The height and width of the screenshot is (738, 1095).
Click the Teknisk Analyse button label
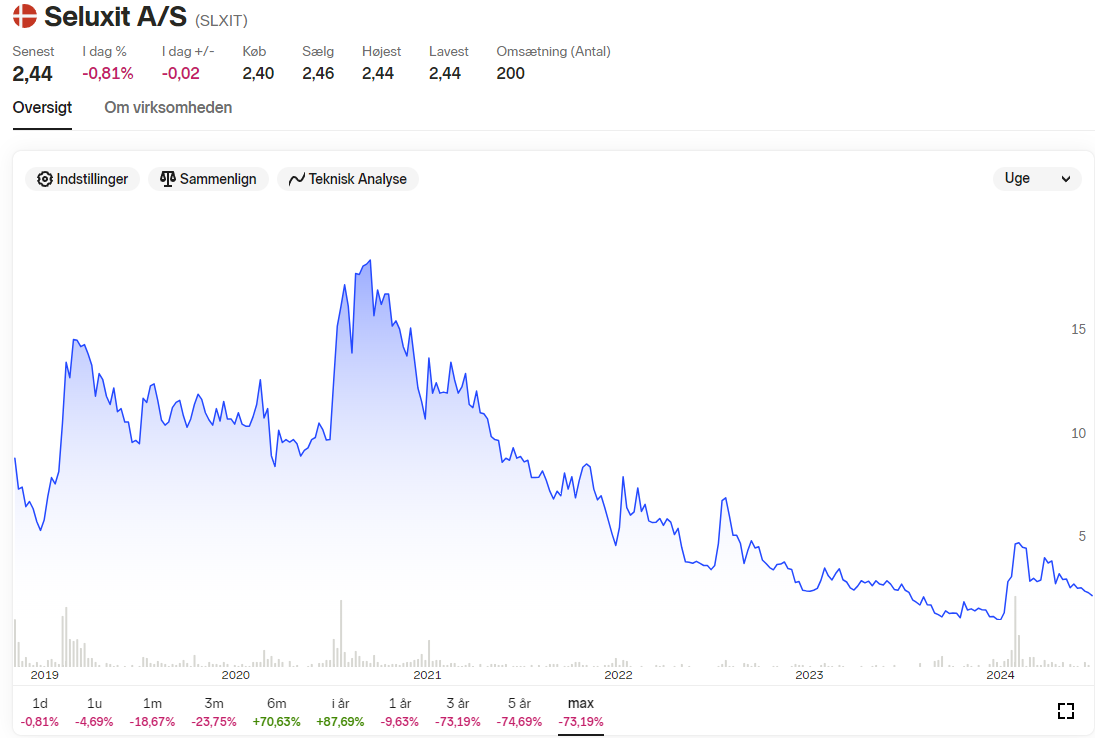tap(358, 179)
